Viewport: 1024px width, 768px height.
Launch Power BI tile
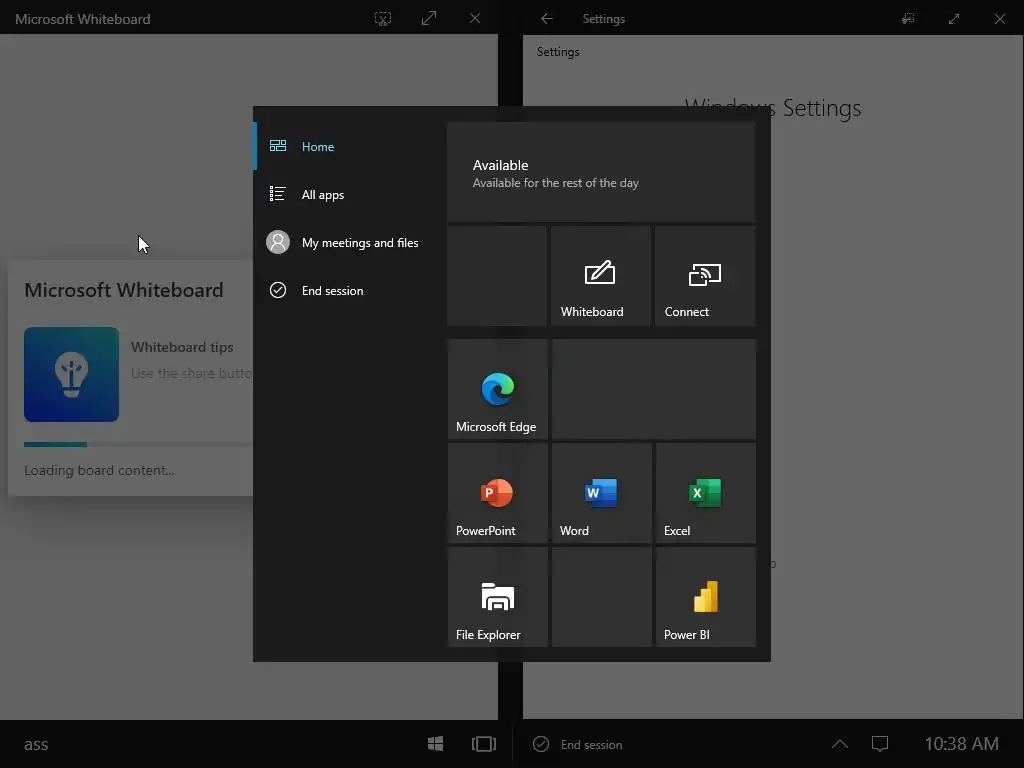[705, 597]
